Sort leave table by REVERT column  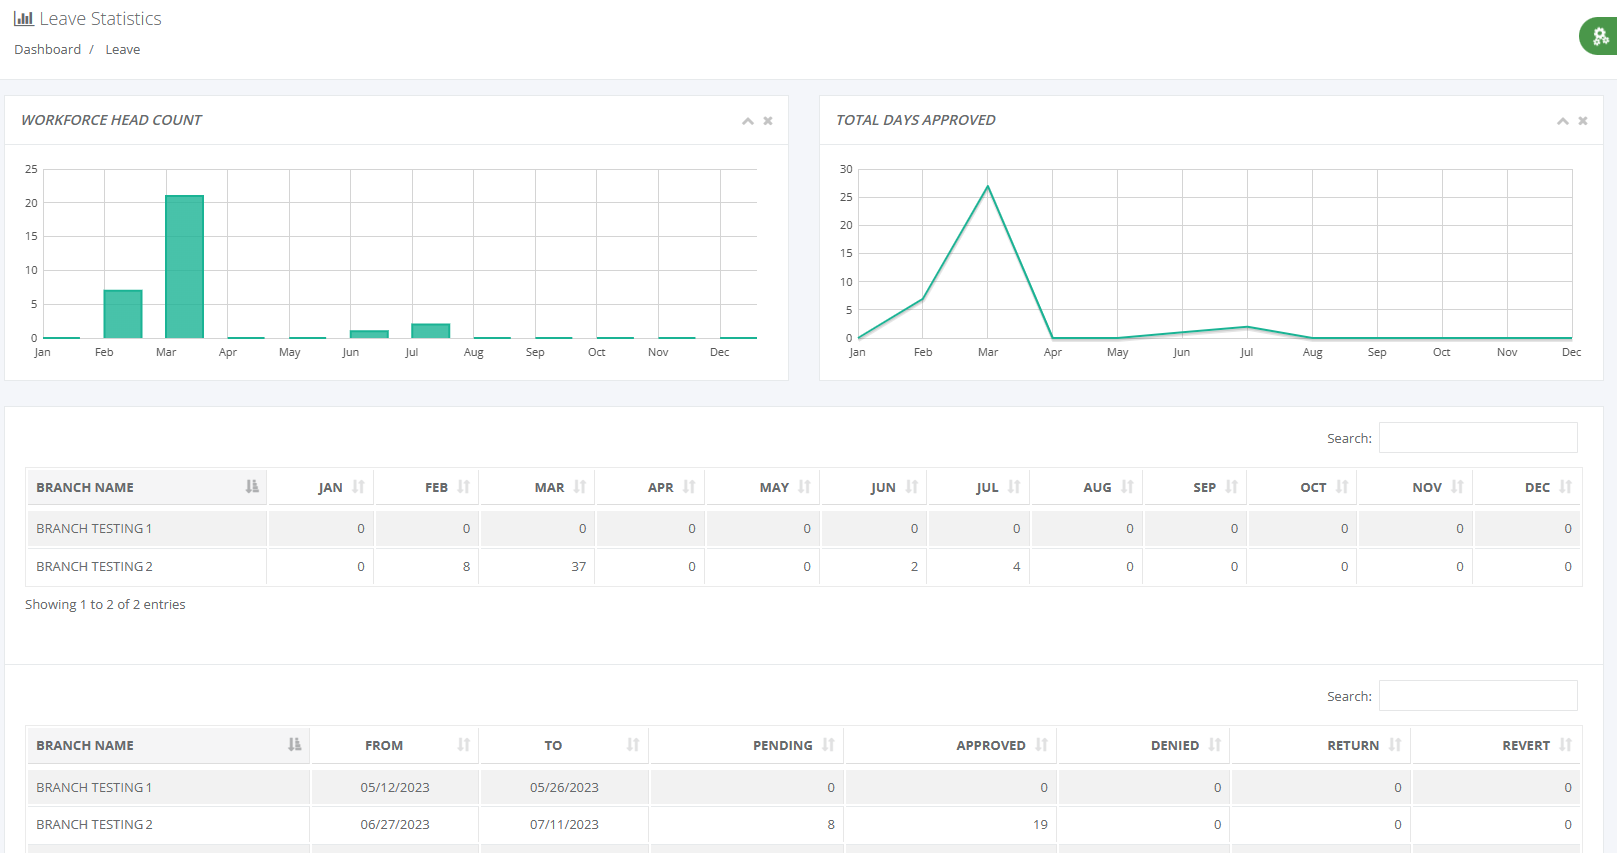(x=1525, y=745)
